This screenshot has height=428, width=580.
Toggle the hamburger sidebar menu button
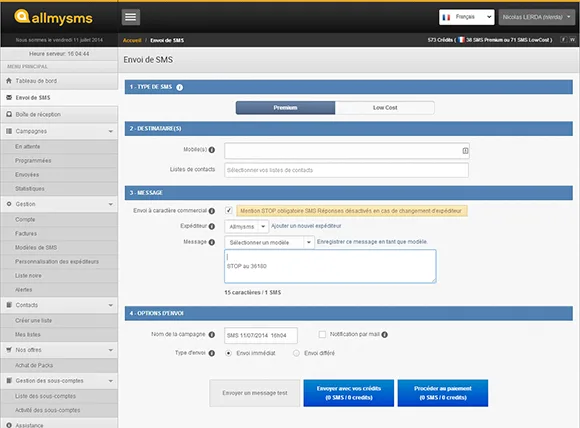click(131, 17)
